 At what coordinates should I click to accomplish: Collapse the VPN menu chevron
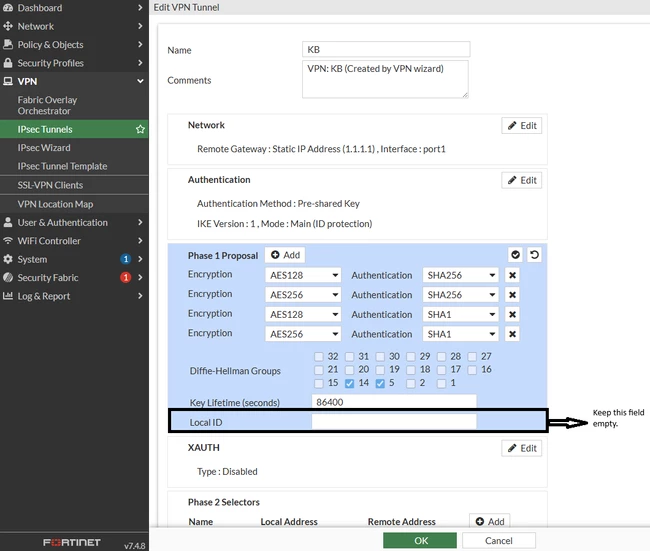pyautogui.click(x=140, y=81)
